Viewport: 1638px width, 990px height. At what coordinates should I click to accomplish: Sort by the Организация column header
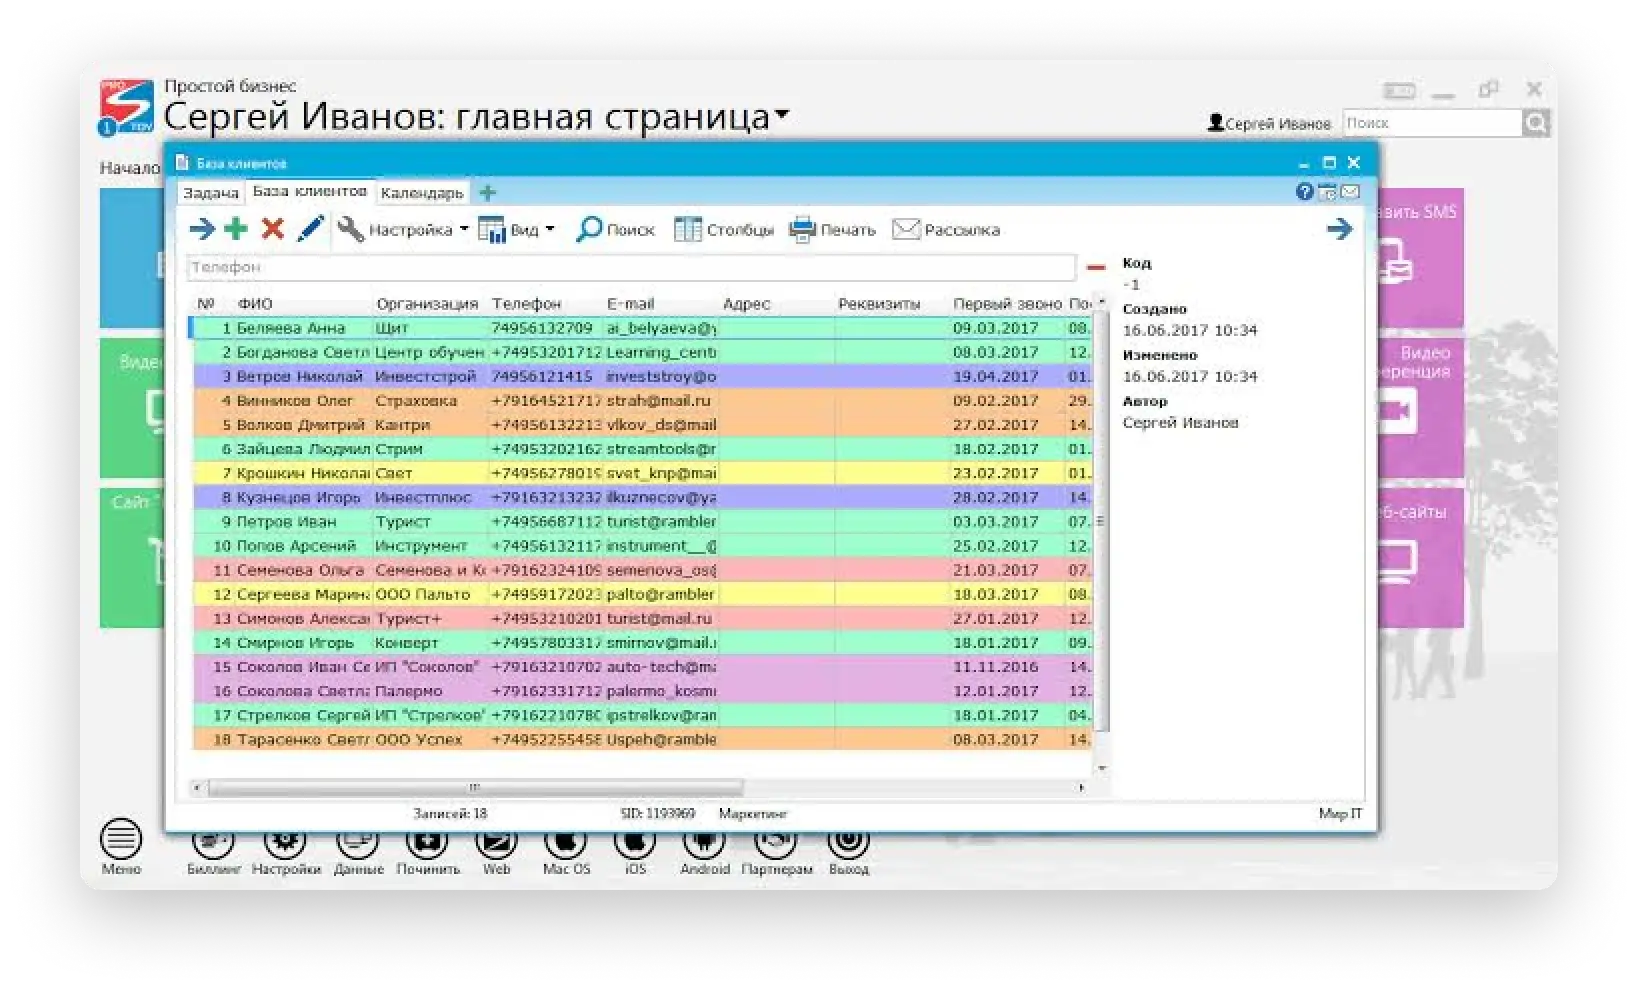point(427,304)
